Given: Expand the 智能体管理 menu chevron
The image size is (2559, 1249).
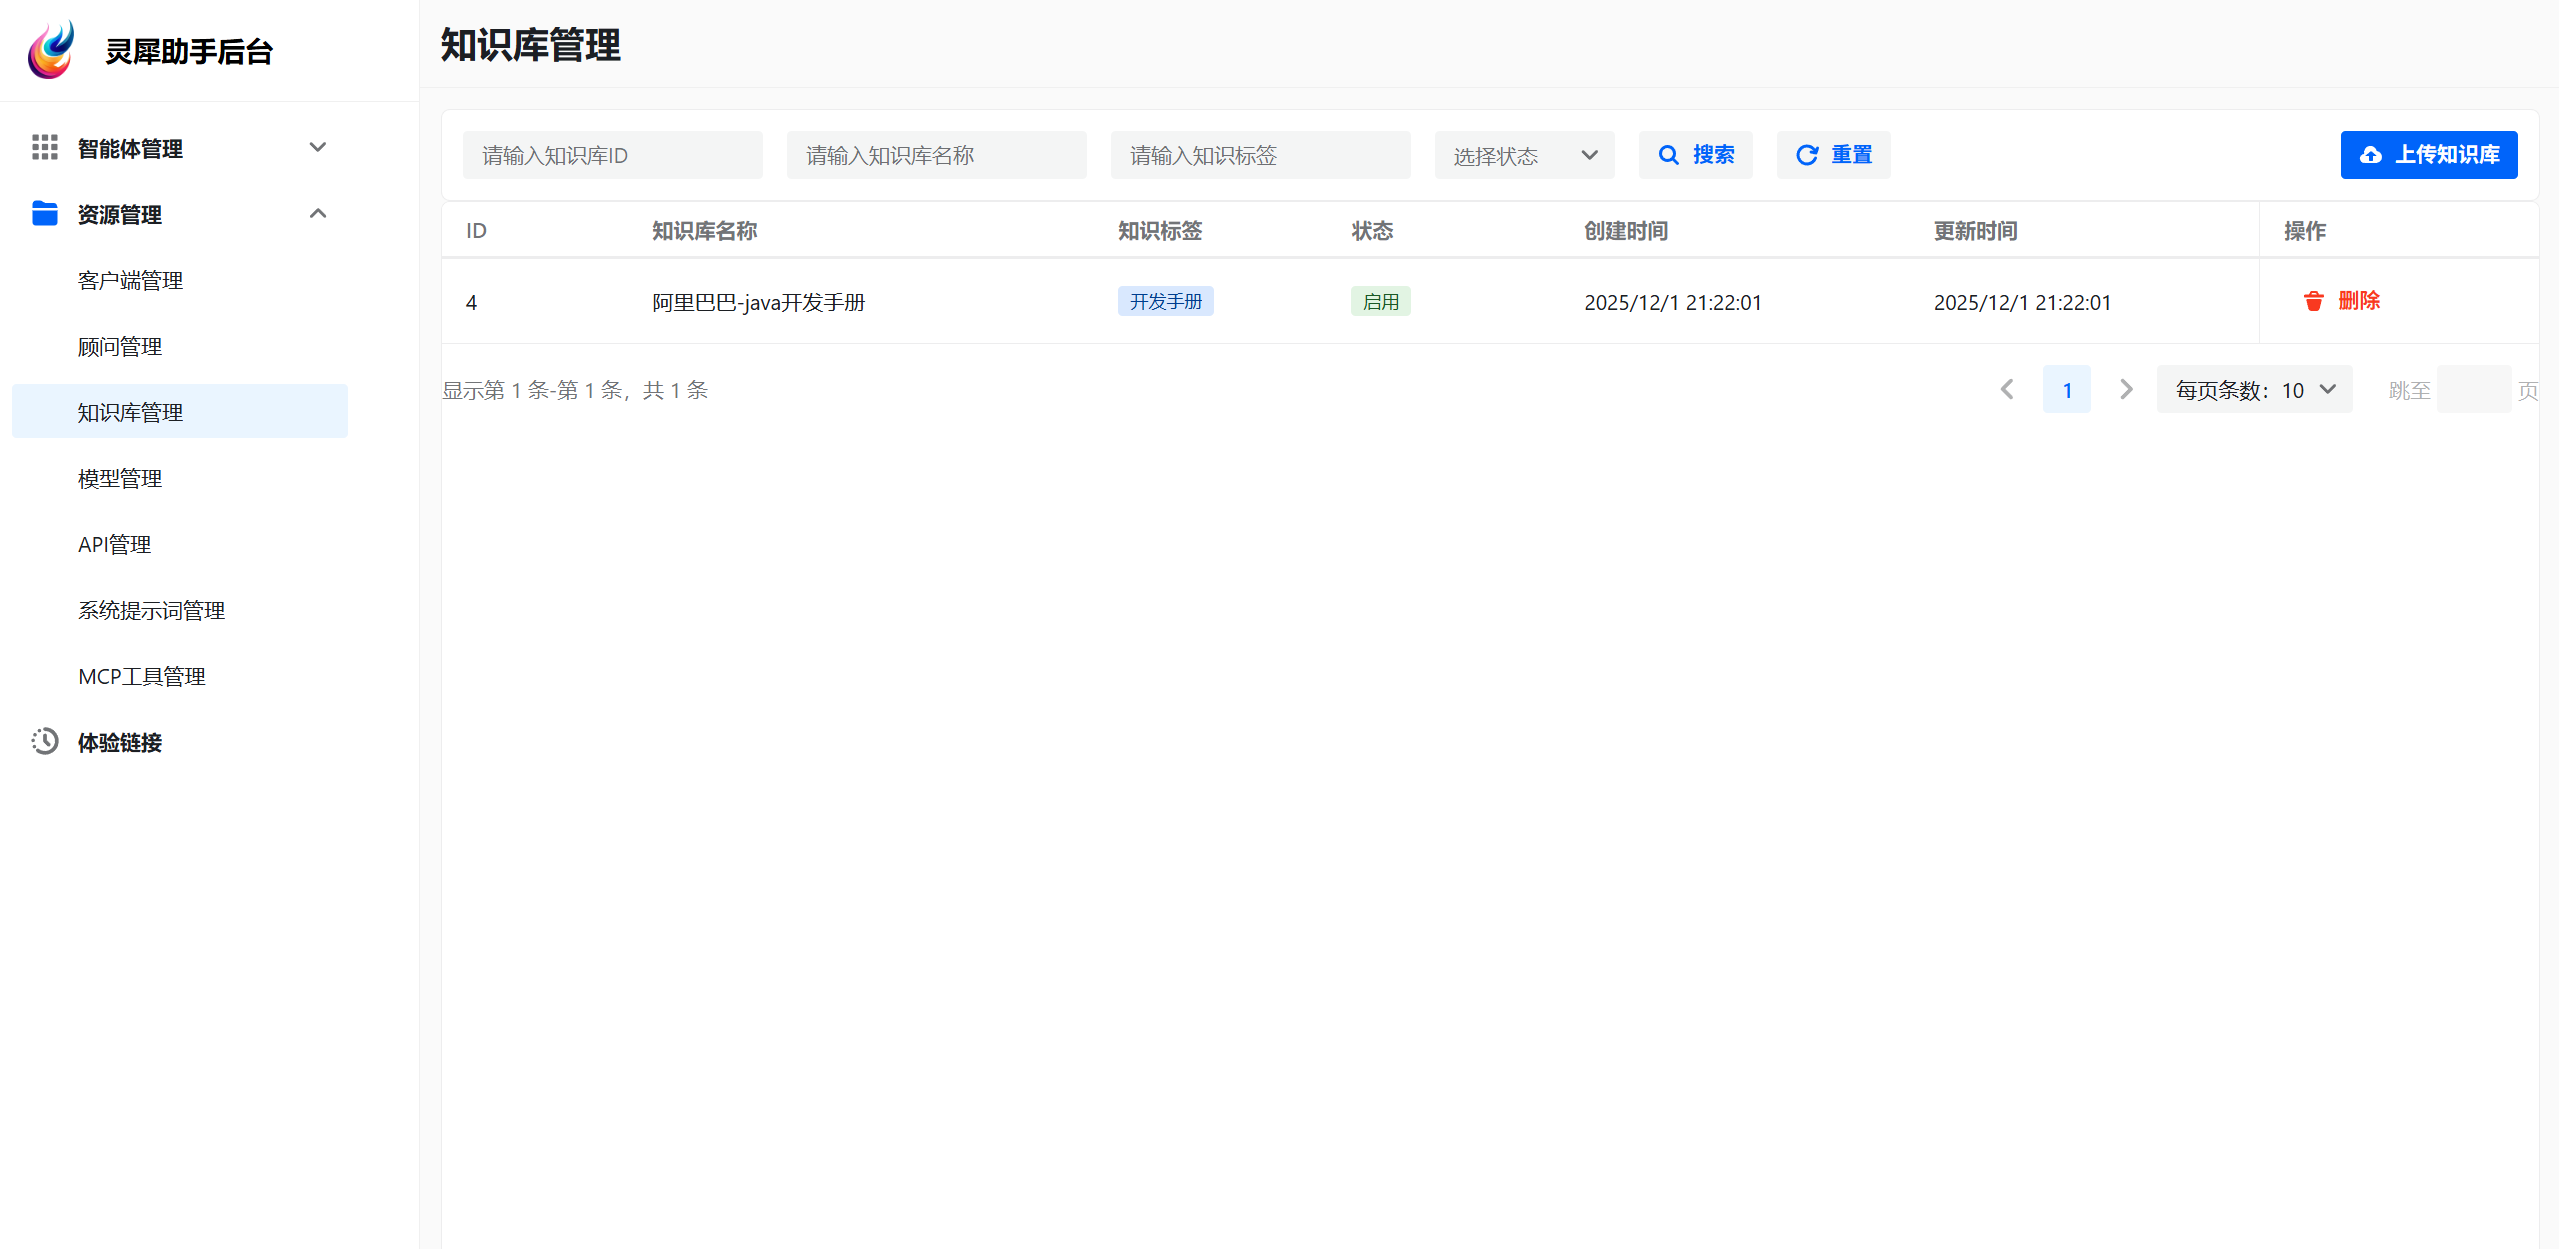Looking at the screenshot, I should [x=318, y=148].
